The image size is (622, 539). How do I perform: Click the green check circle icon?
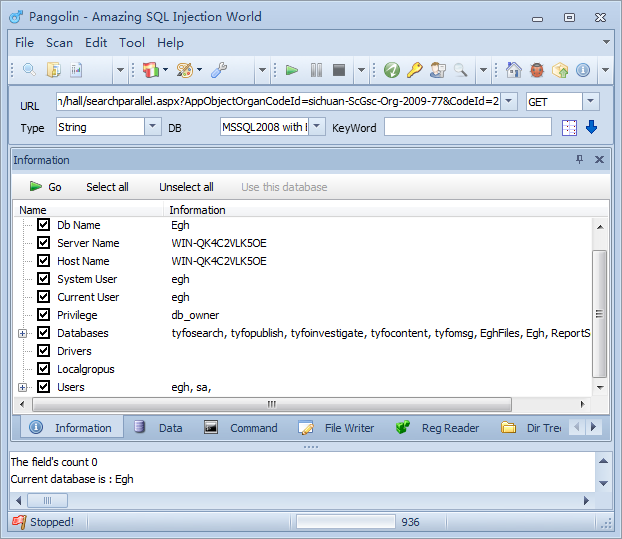pyautogui.click(x=392, y=70)
